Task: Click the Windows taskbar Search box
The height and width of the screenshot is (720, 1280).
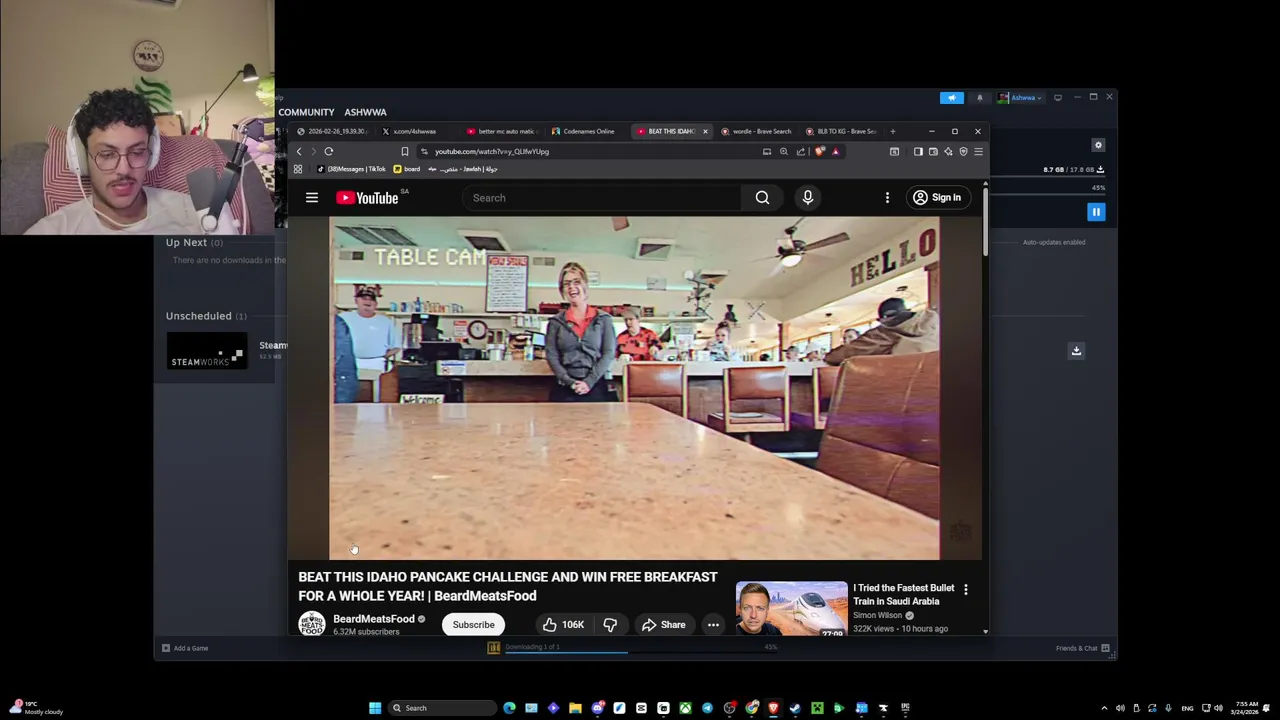Action: [441, 708]
